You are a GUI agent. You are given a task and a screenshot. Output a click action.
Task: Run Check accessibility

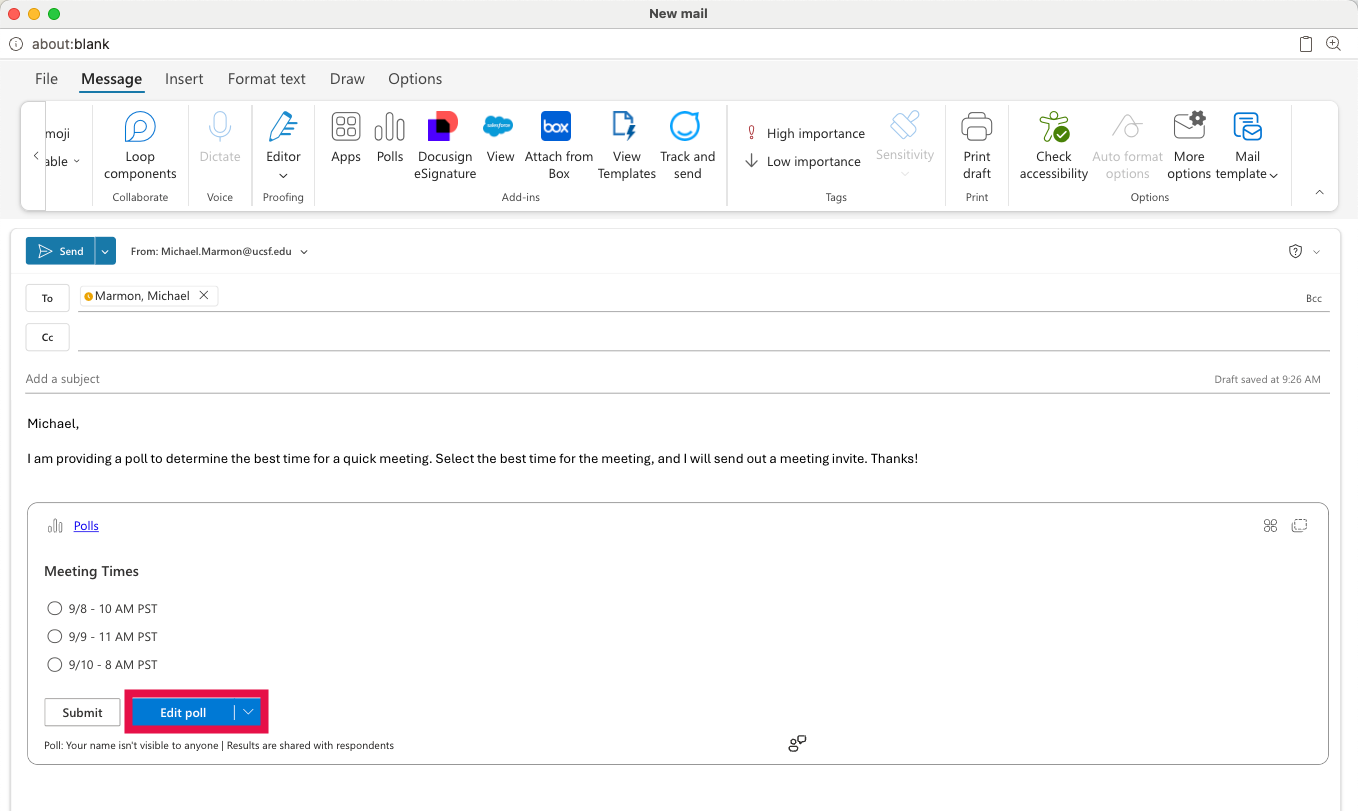click(x=1053, y=146)
